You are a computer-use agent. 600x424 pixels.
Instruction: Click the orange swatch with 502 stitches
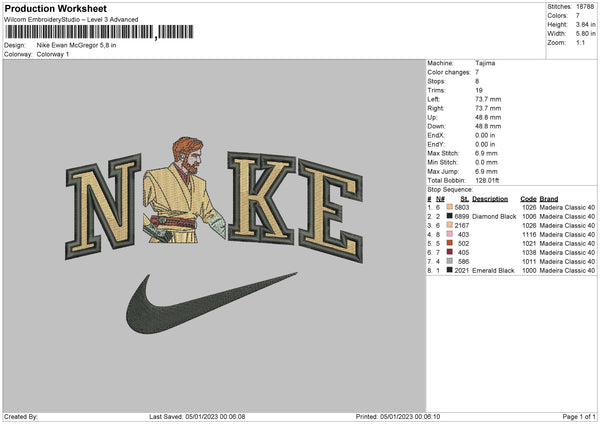450,243
